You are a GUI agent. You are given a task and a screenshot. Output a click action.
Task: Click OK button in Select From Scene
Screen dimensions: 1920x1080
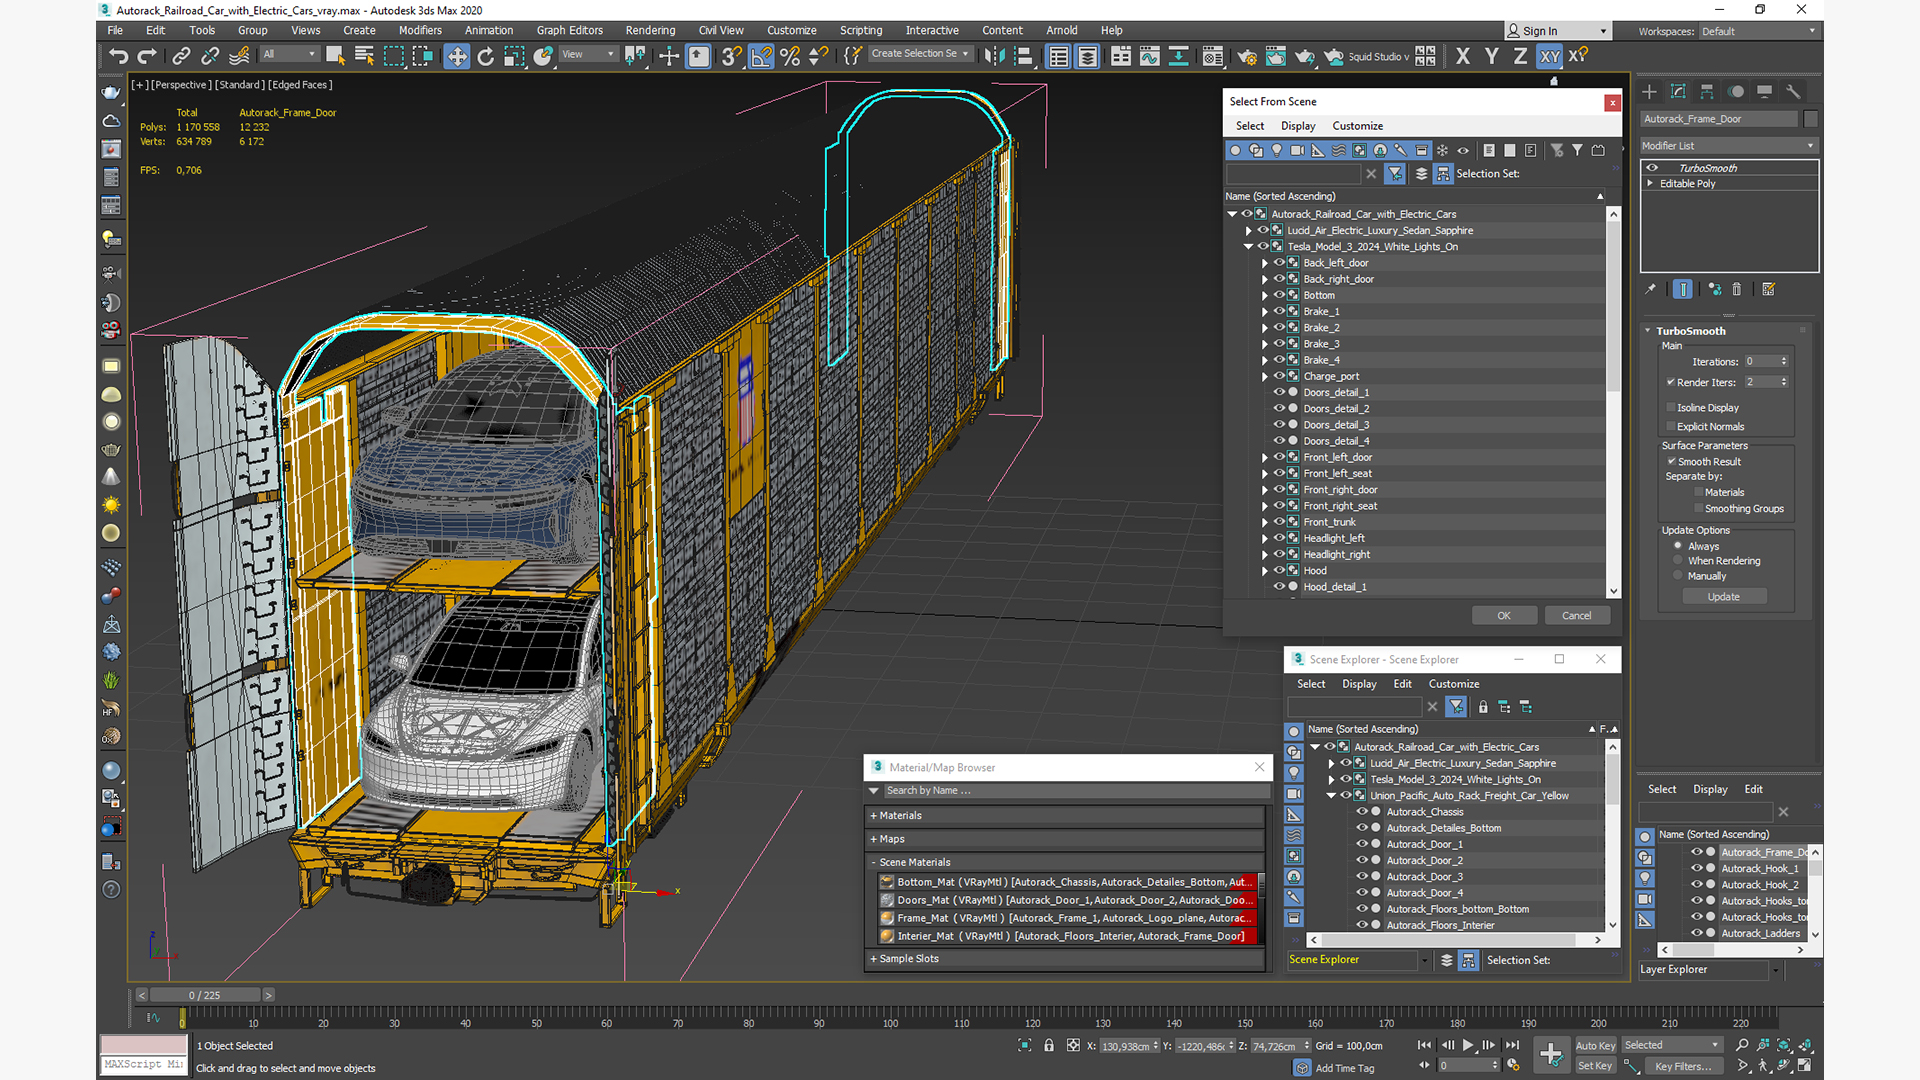pos(1503,615)
